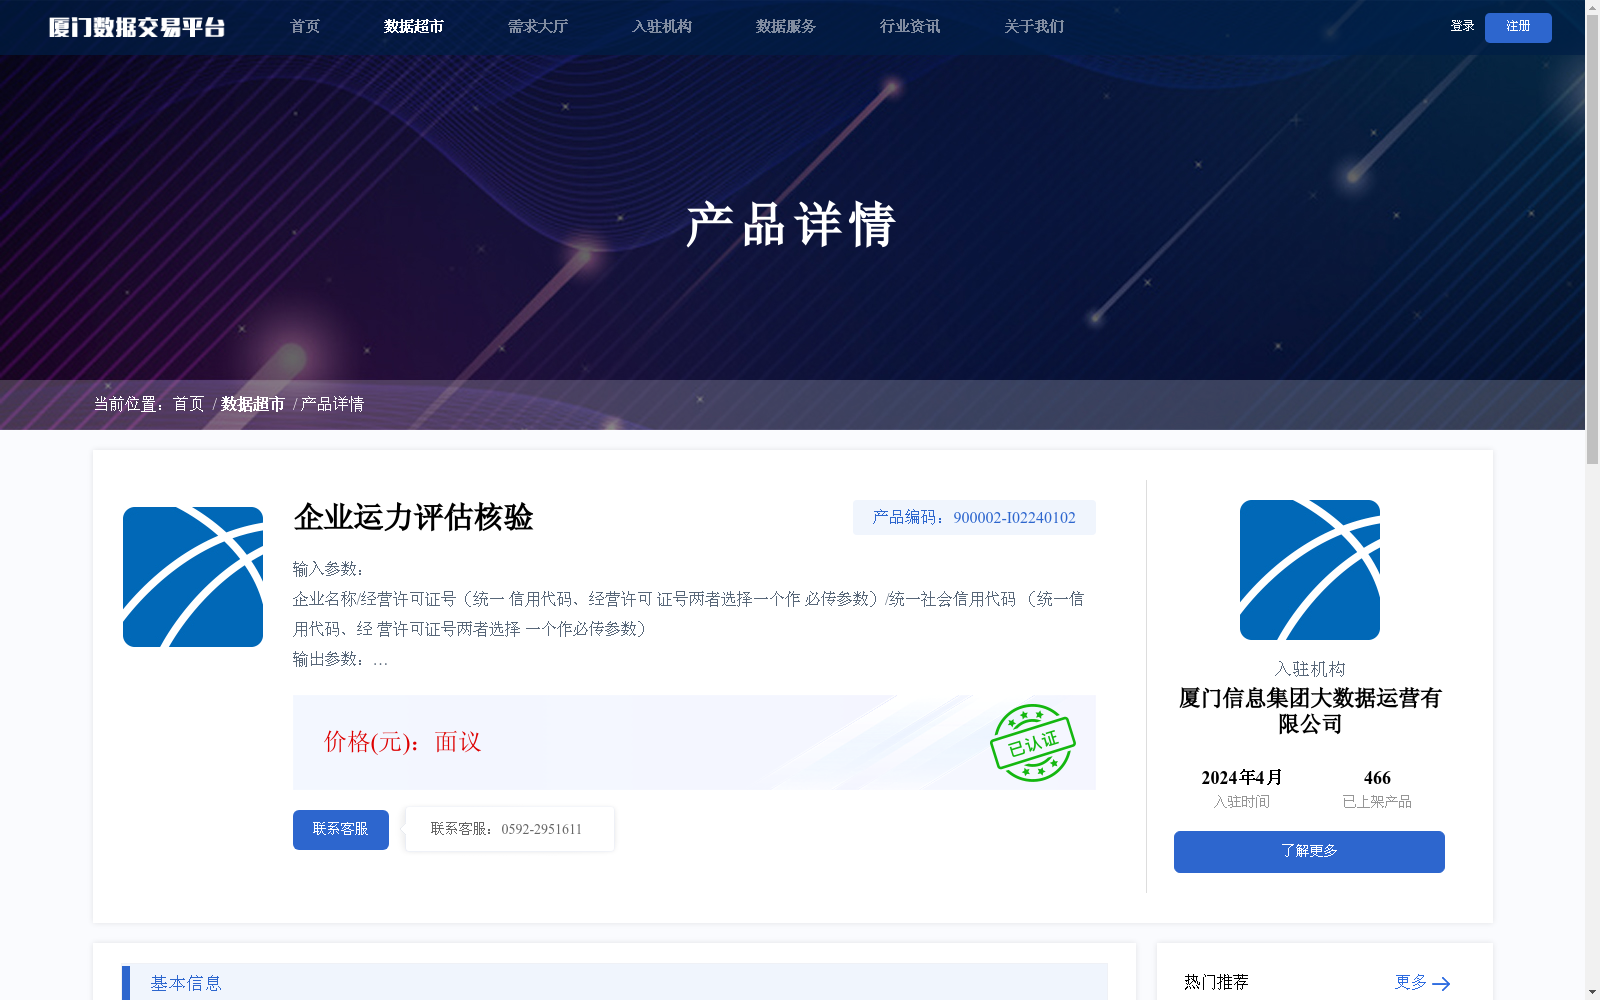Open the 首页 nav menu item
The image size is (1600, 1000).
pos(305,26)
